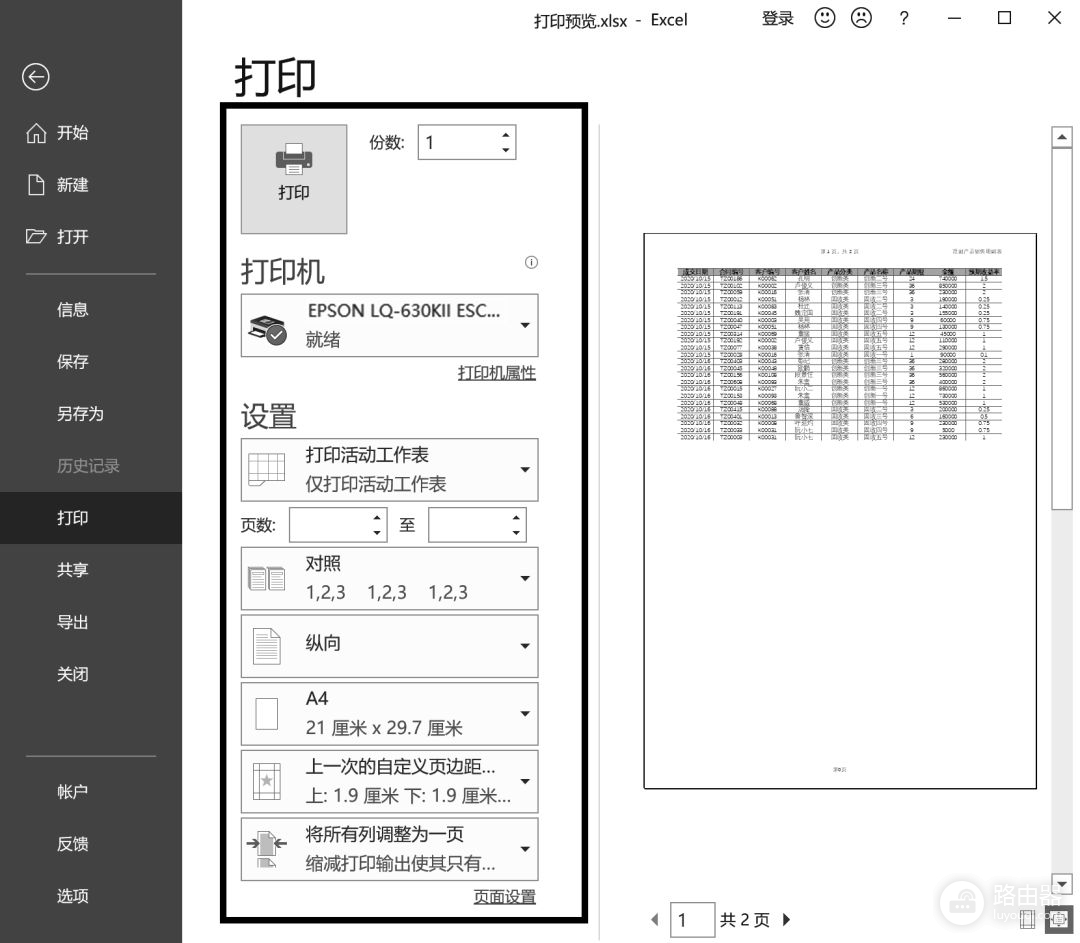Viewport: 1080px width, 943px height.
Task: Open the custom margins 页边距 dropdown
Action: click(390, 781)
